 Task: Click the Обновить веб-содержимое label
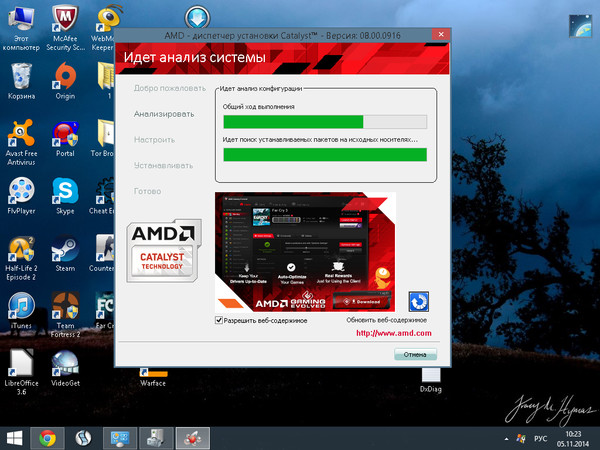[x=386, y=320]
